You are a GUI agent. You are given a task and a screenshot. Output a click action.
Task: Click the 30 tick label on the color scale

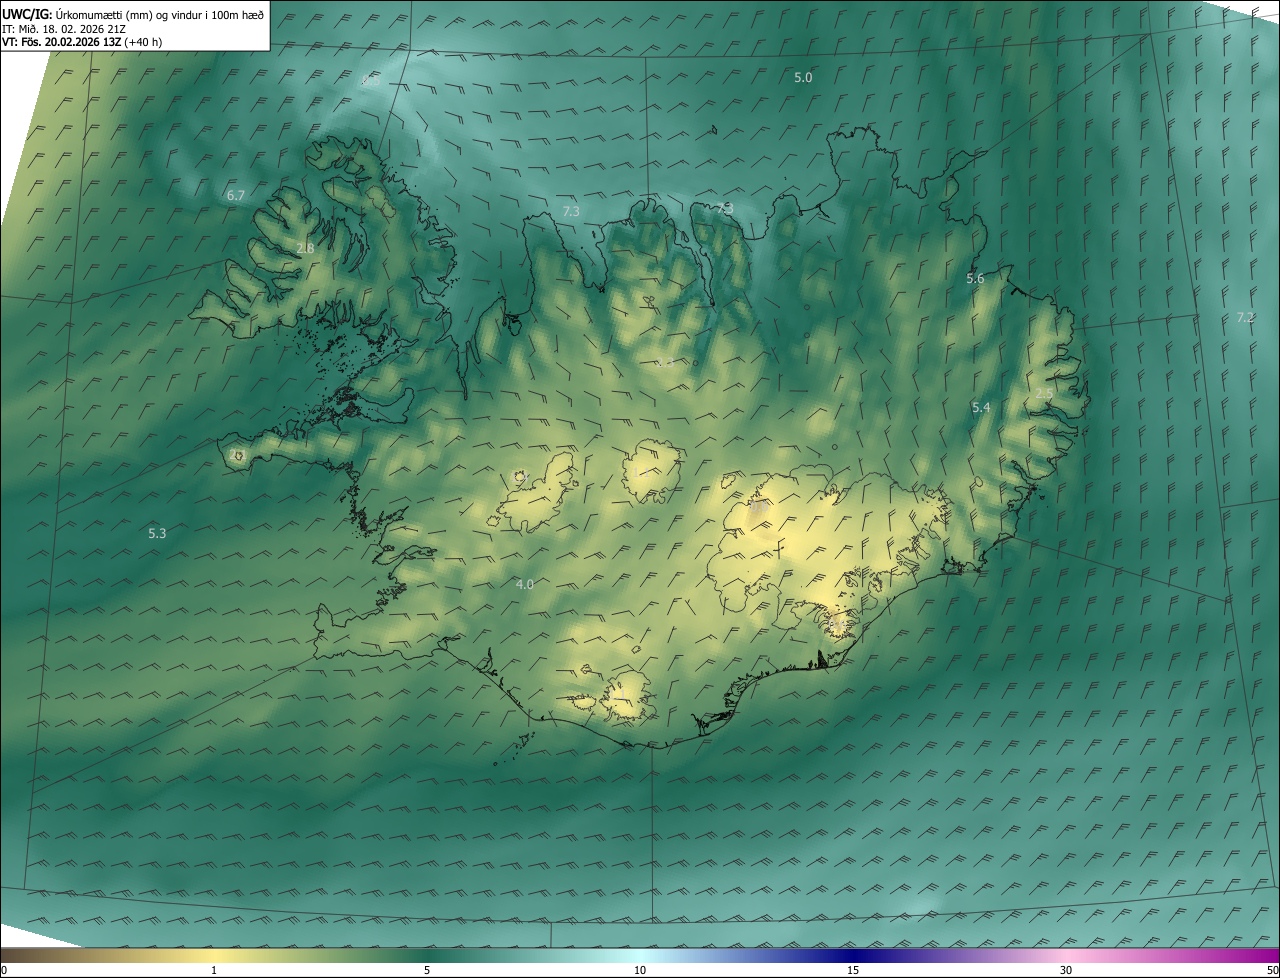pos(1066,970)
